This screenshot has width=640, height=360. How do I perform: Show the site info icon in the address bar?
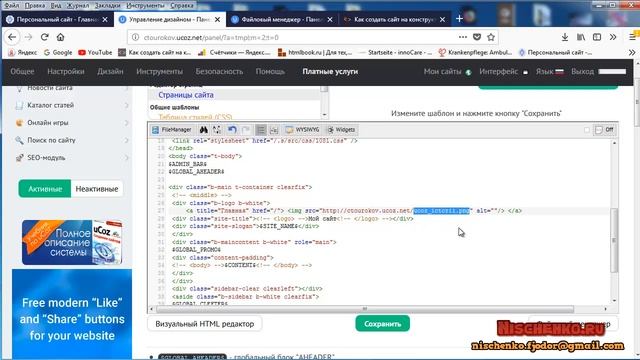coord(135,37)
